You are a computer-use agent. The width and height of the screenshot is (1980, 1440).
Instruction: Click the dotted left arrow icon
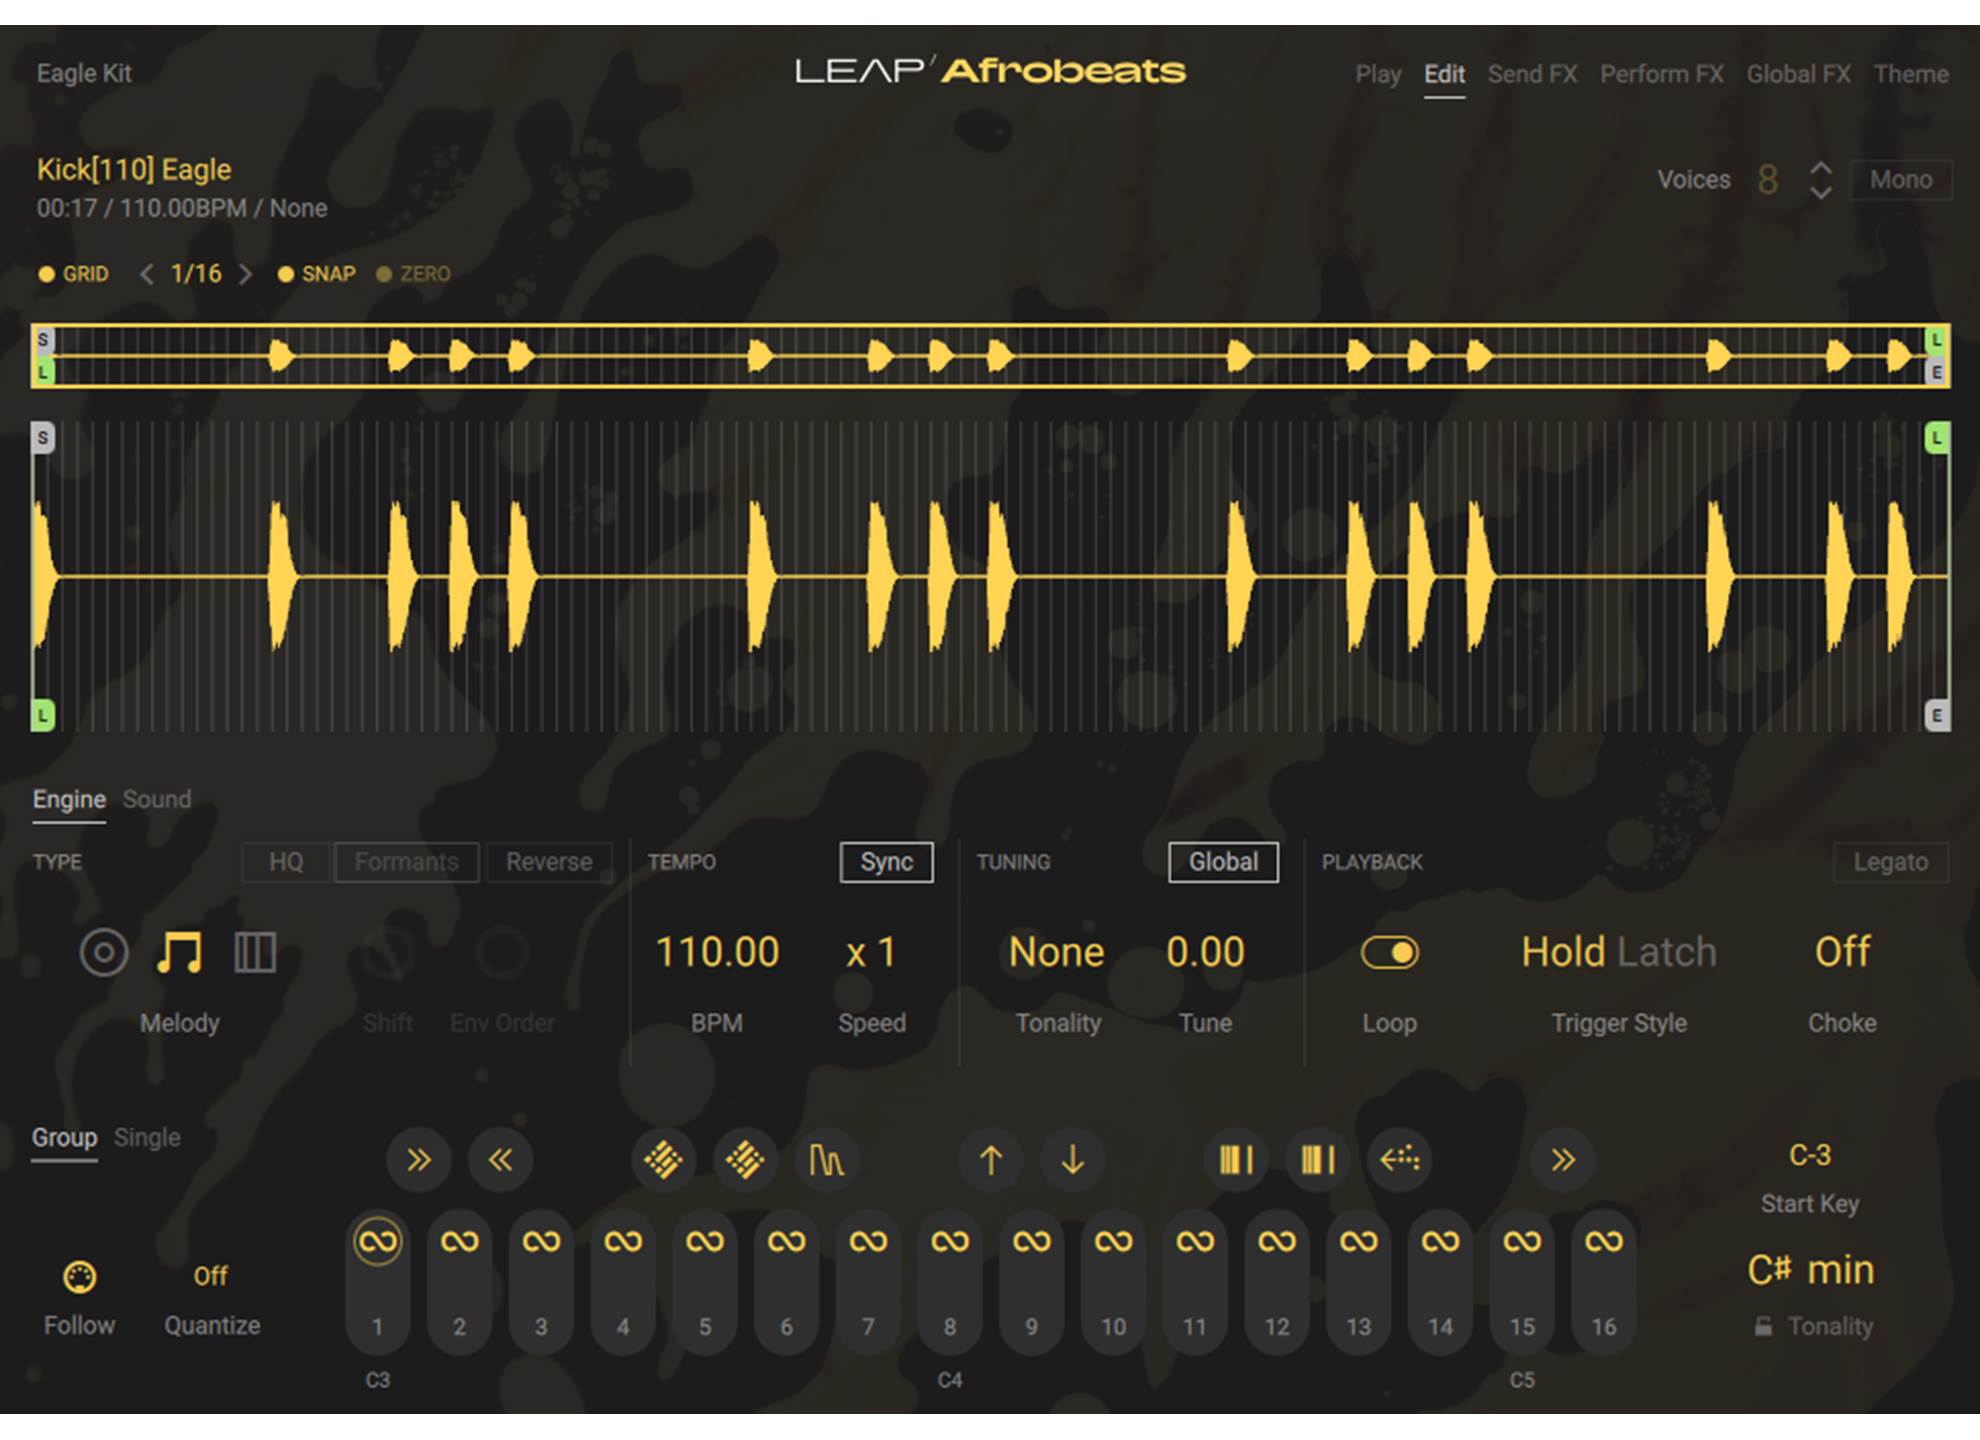[x=1399, y=1160]
